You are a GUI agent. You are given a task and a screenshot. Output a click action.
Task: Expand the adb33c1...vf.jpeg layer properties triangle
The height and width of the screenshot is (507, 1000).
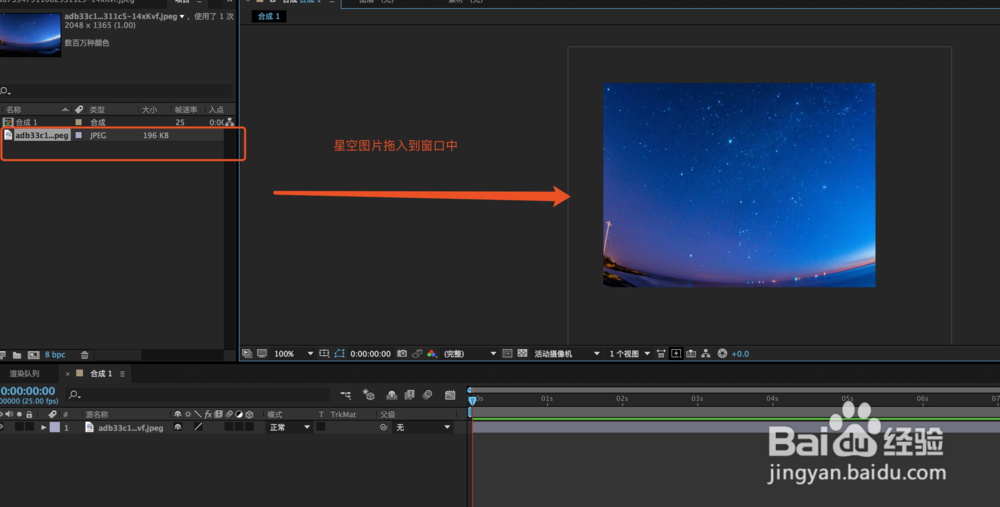(43, 427)
